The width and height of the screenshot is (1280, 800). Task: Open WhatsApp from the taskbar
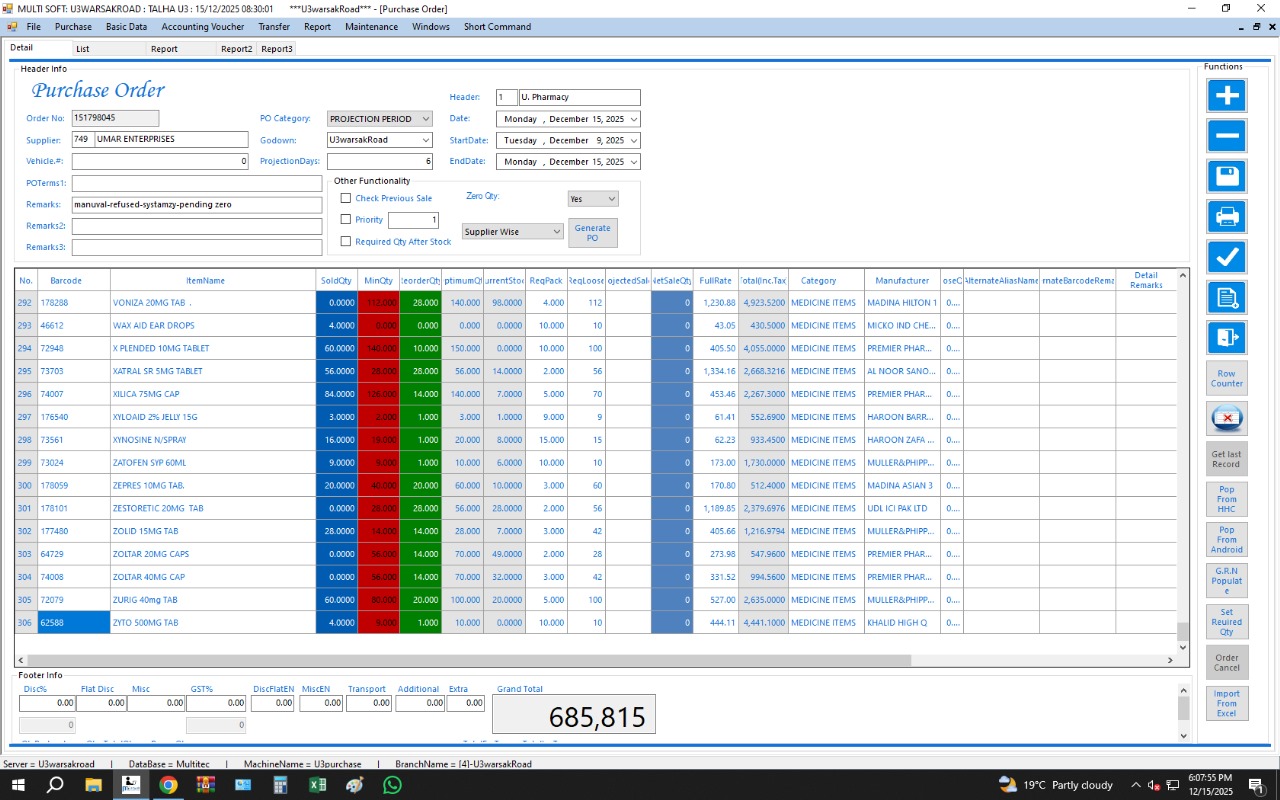(392, 785)
